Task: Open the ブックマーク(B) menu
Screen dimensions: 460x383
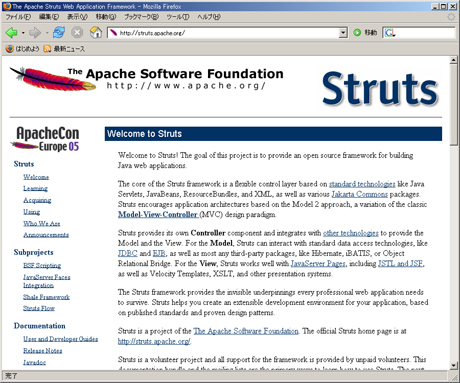Action: 142,17
